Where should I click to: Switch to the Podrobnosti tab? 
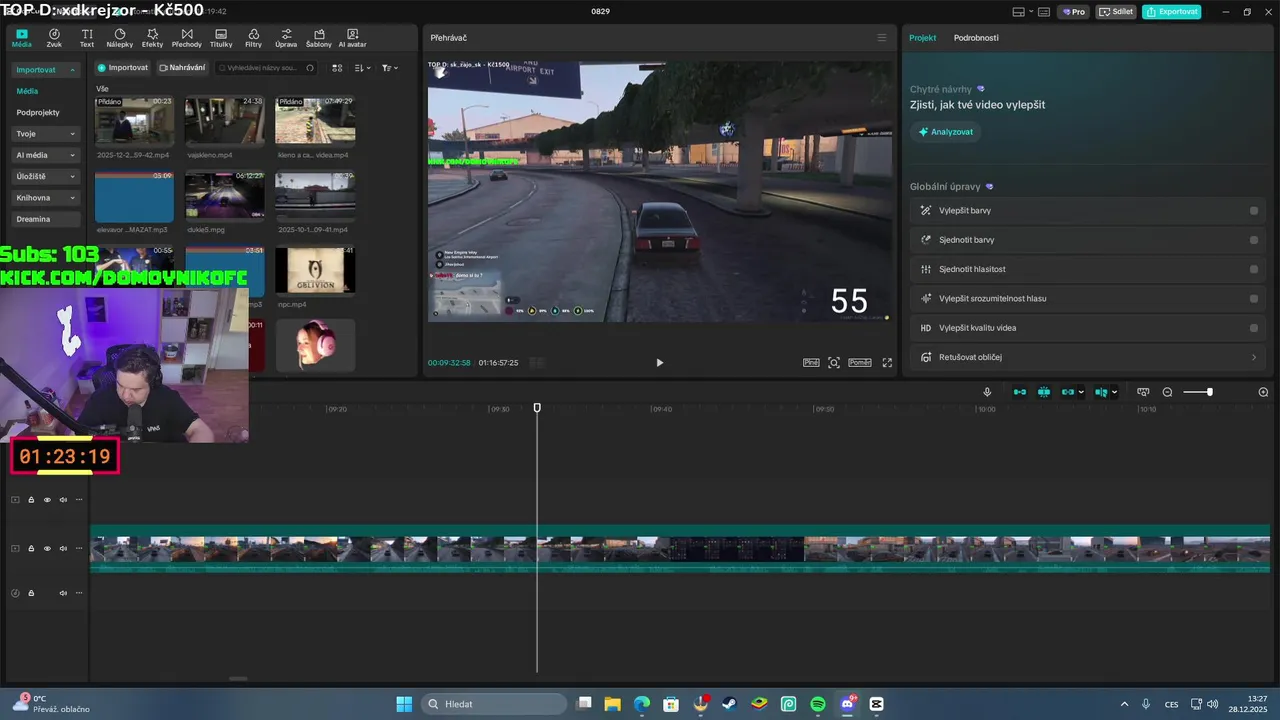pos(976,38)
